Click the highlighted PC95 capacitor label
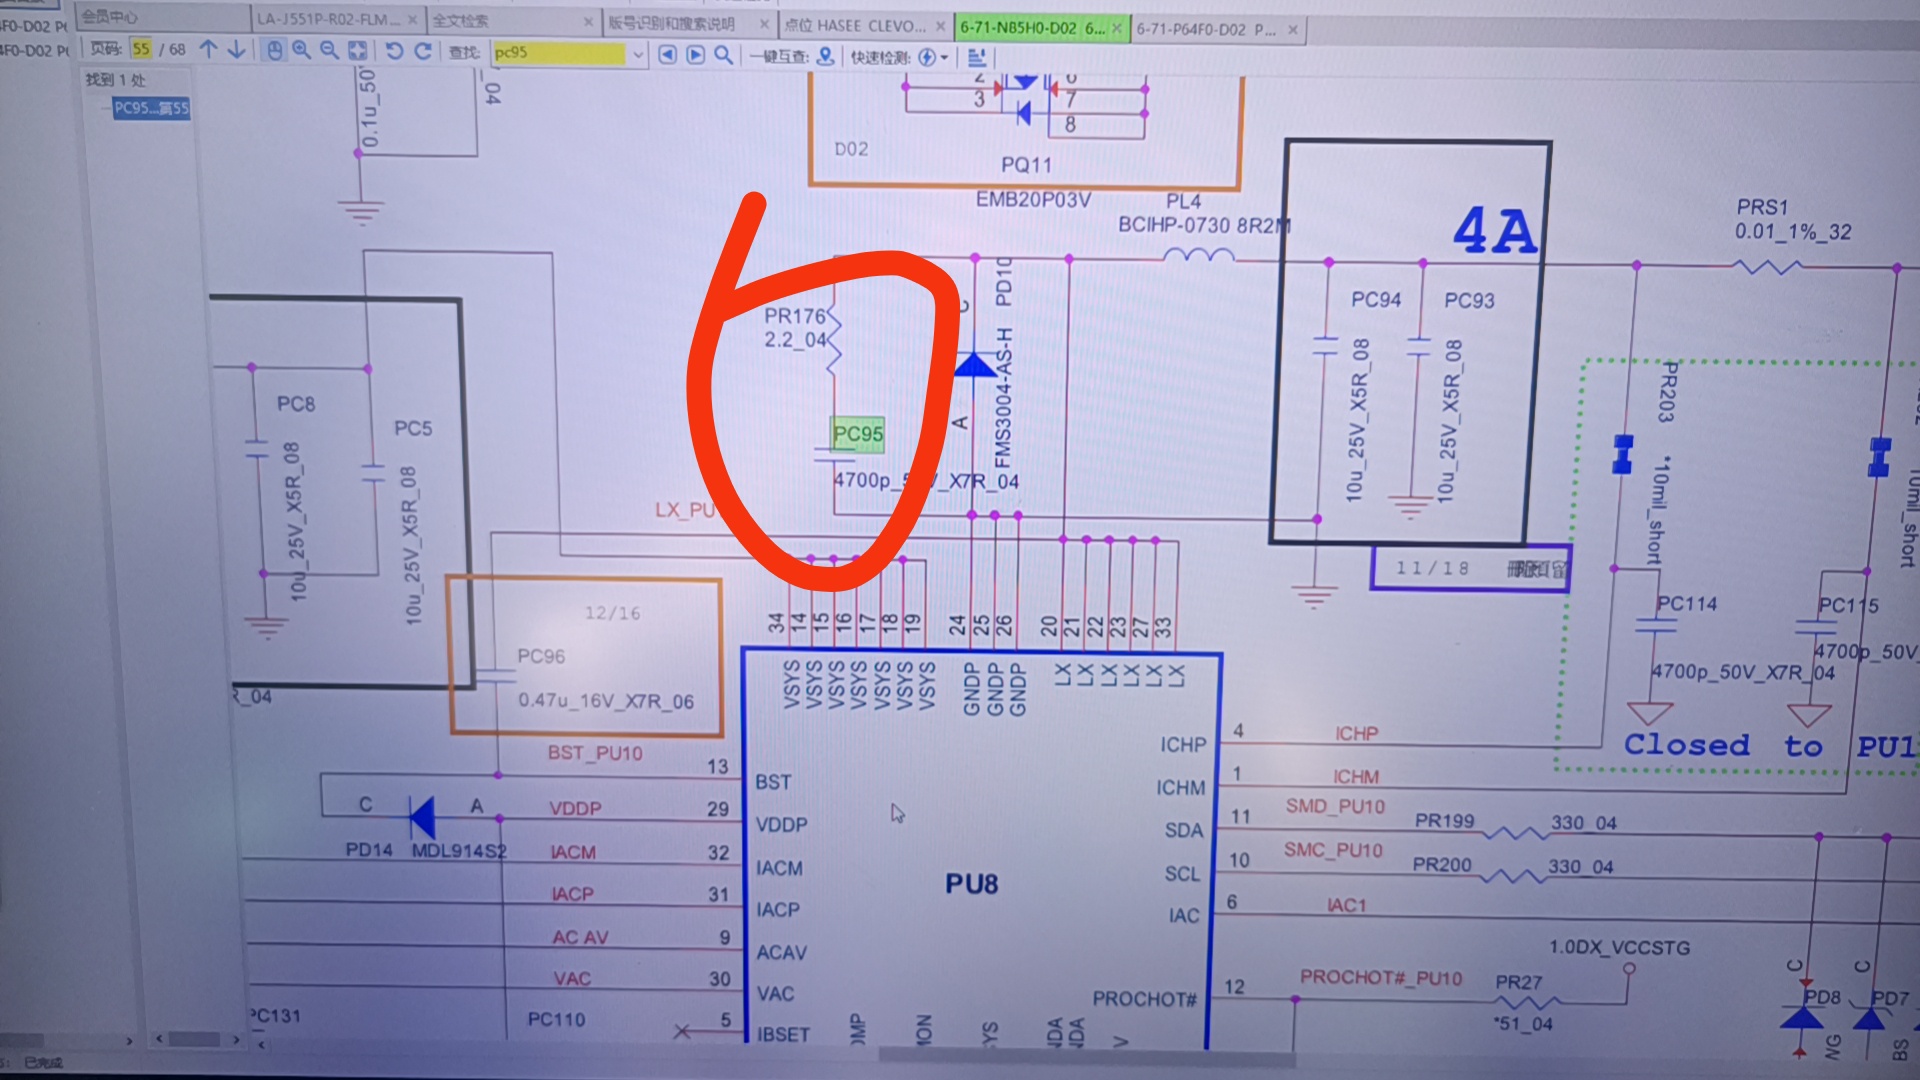1920x1080 pixels. 858,434
